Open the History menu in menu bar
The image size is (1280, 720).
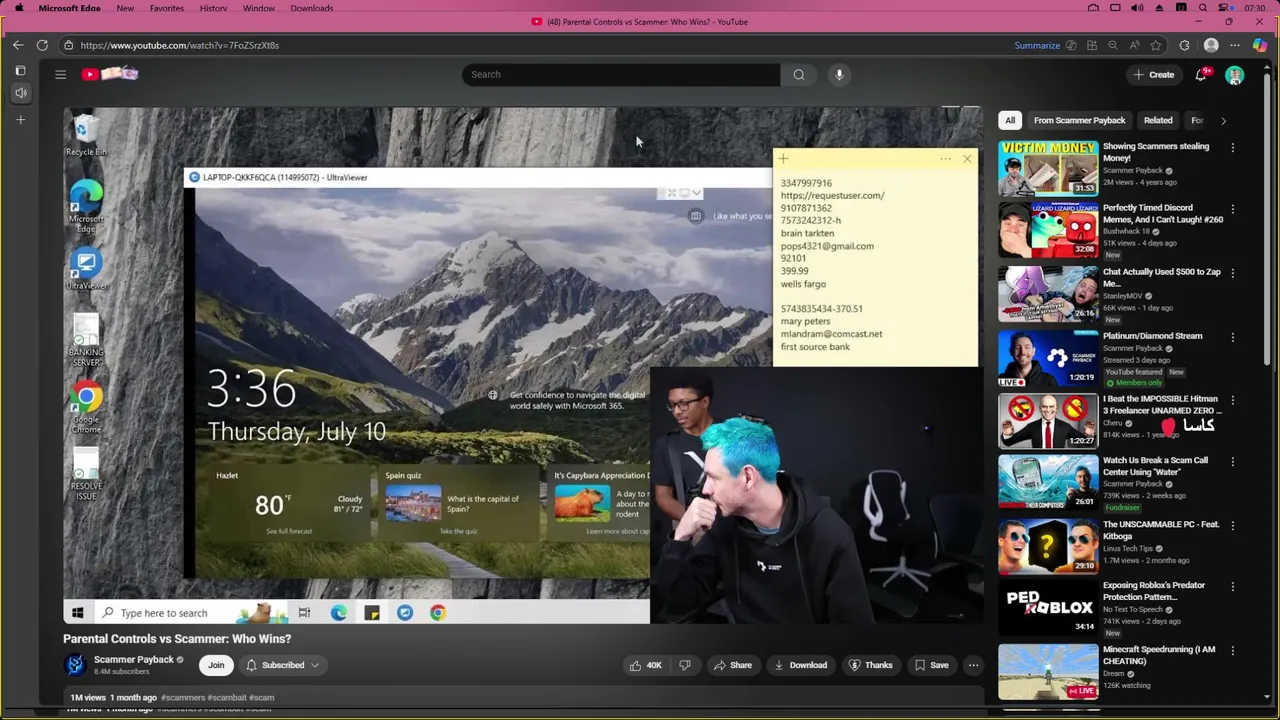coord(213,8)
